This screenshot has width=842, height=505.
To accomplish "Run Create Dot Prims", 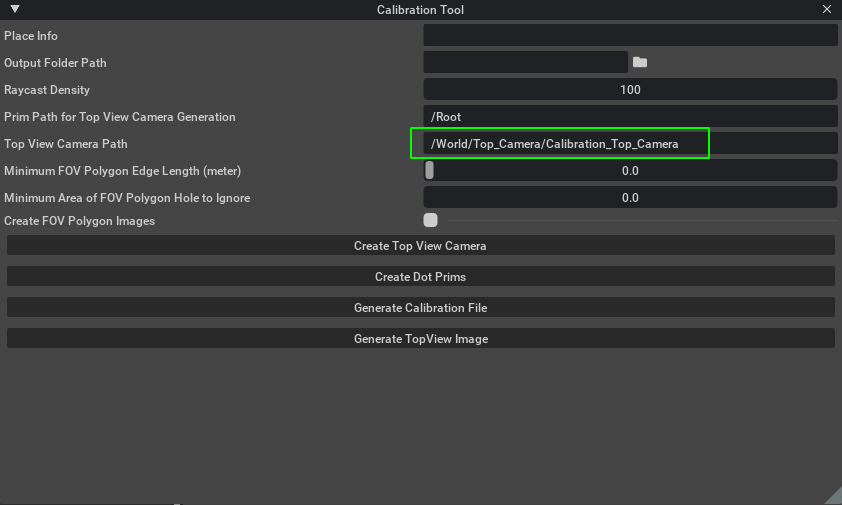I will tap(420, 277).
